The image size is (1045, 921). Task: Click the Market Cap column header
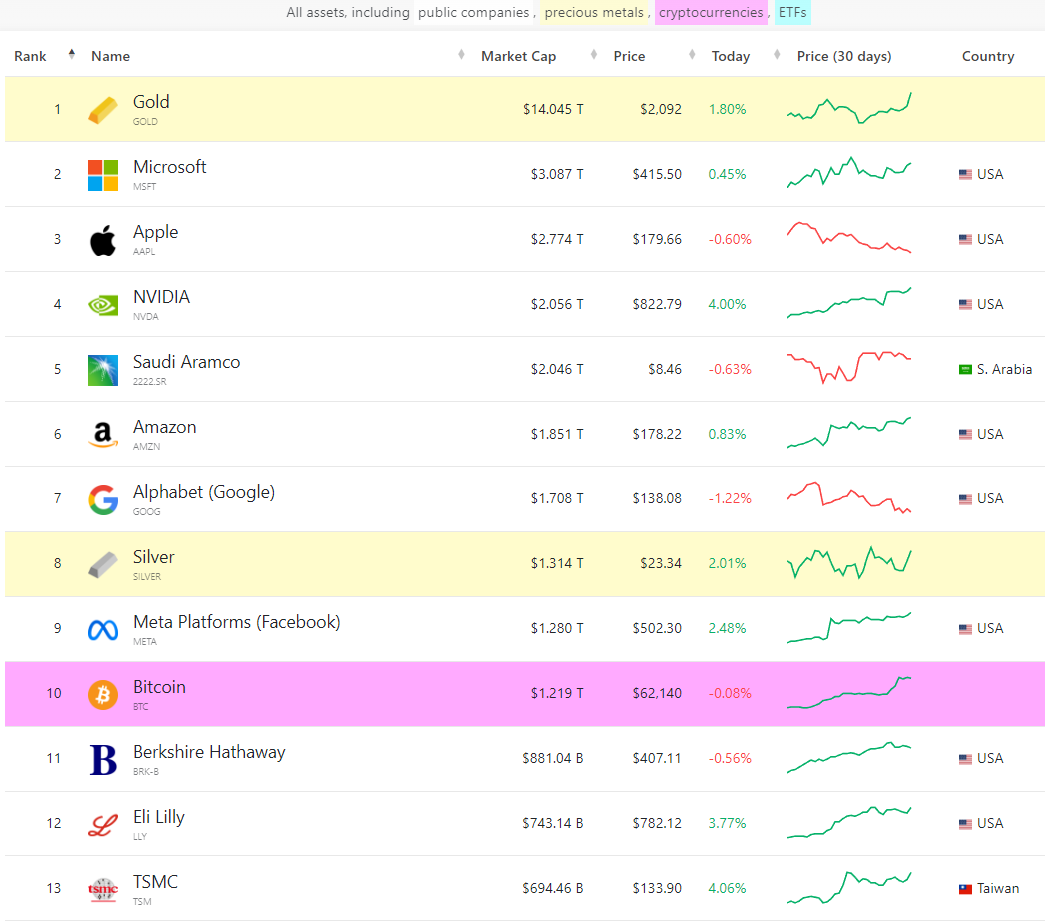point(519,57)
